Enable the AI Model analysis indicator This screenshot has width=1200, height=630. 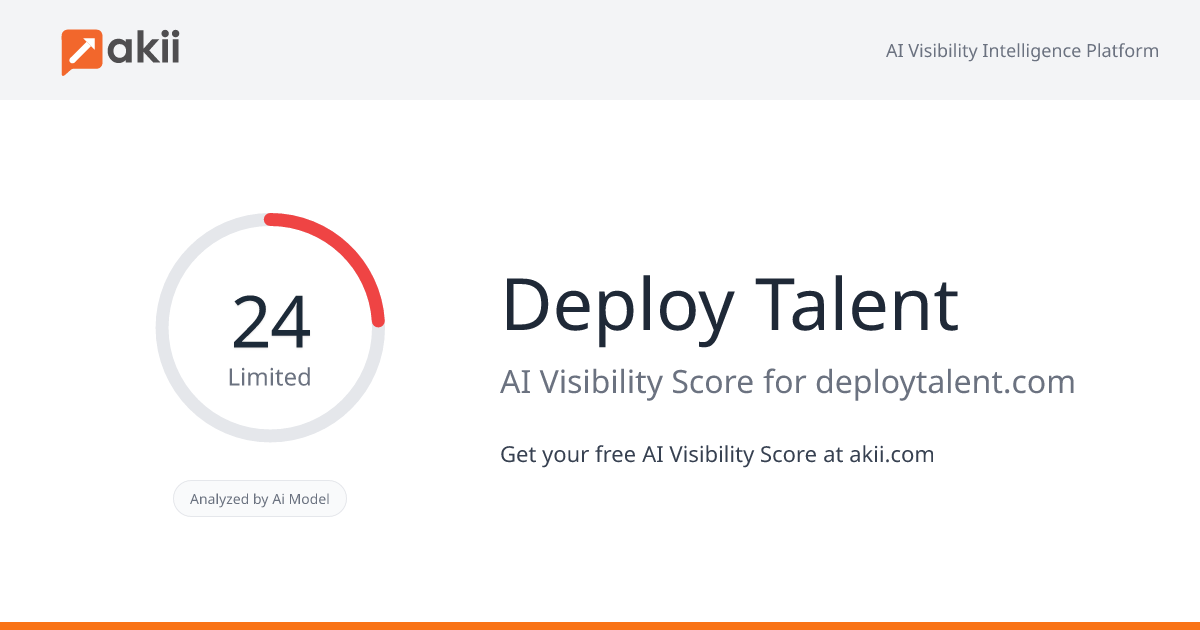pos(259,498)
